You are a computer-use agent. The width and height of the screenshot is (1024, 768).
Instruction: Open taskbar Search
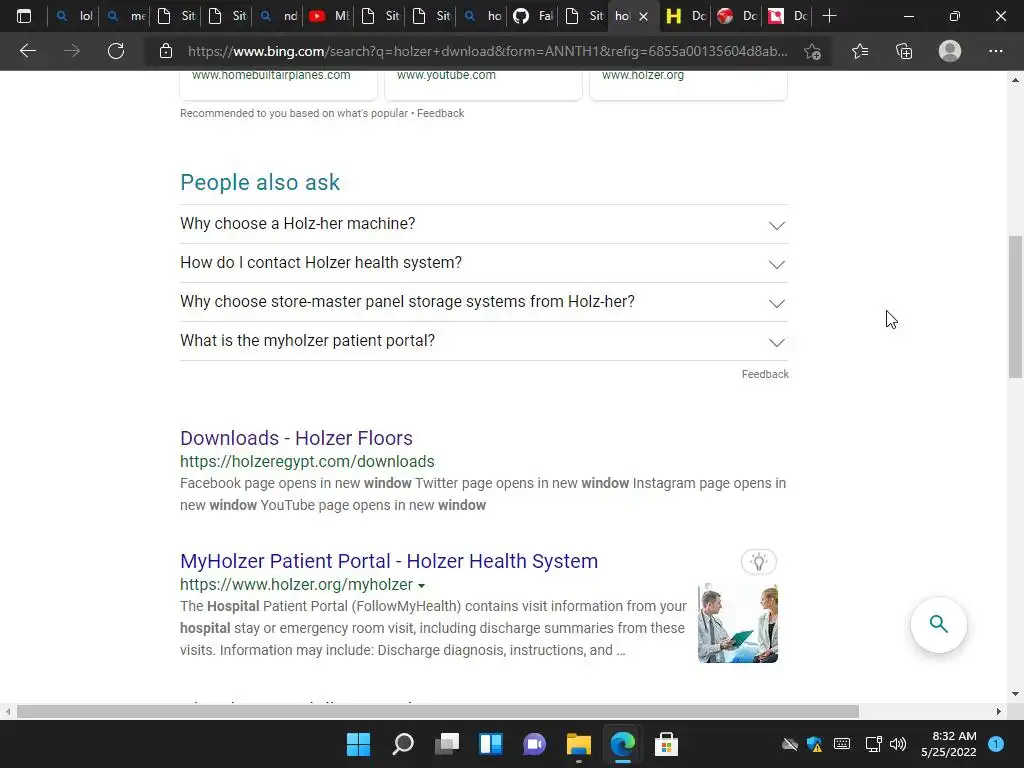click(x=402, y=744)
